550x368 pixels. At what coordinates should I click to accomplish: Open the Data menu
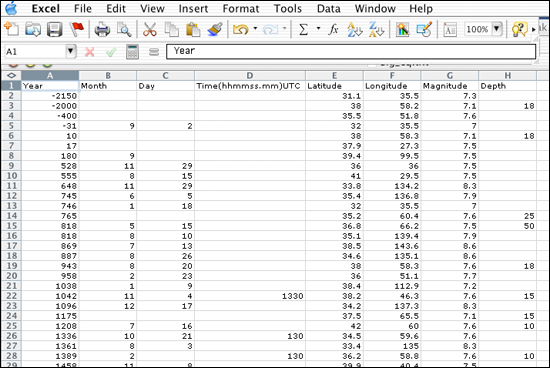[329, 8]
